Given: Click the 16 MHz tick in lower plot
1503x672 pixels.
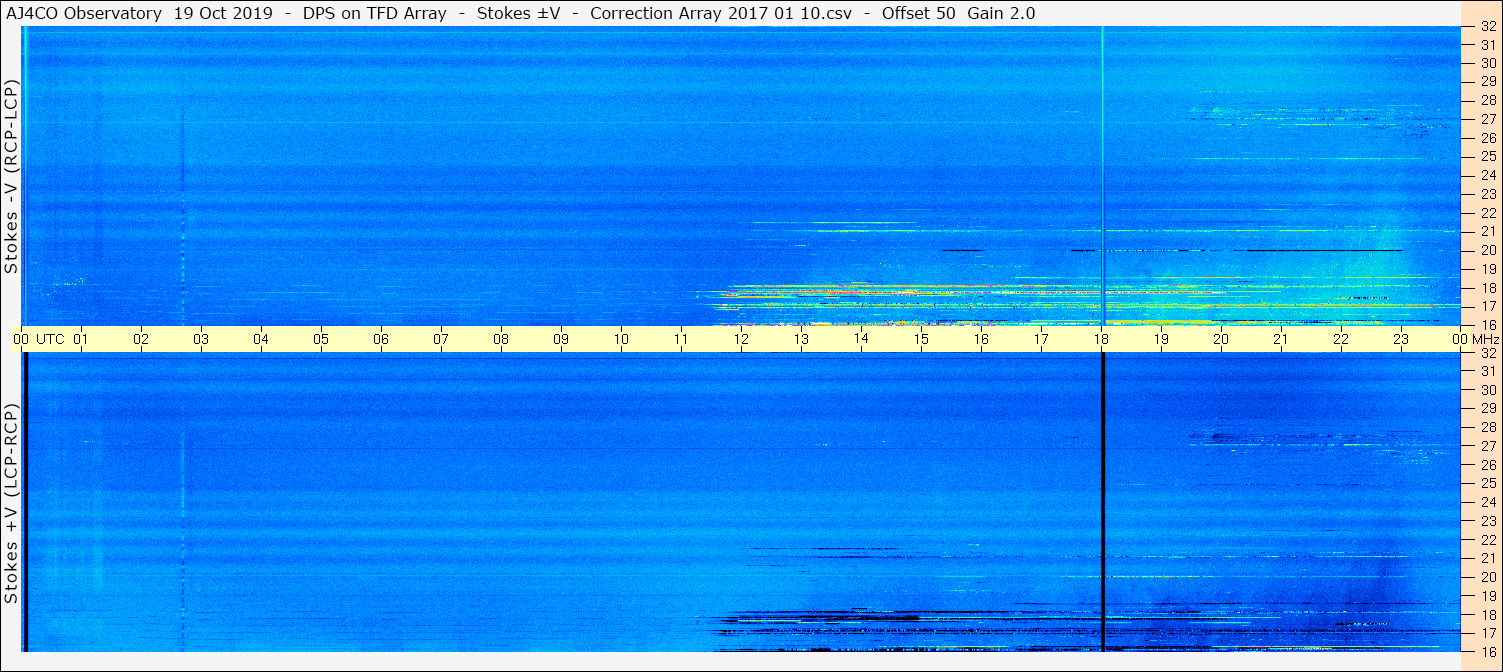Looking at the screenshot, I should [x=1487, y=652].
